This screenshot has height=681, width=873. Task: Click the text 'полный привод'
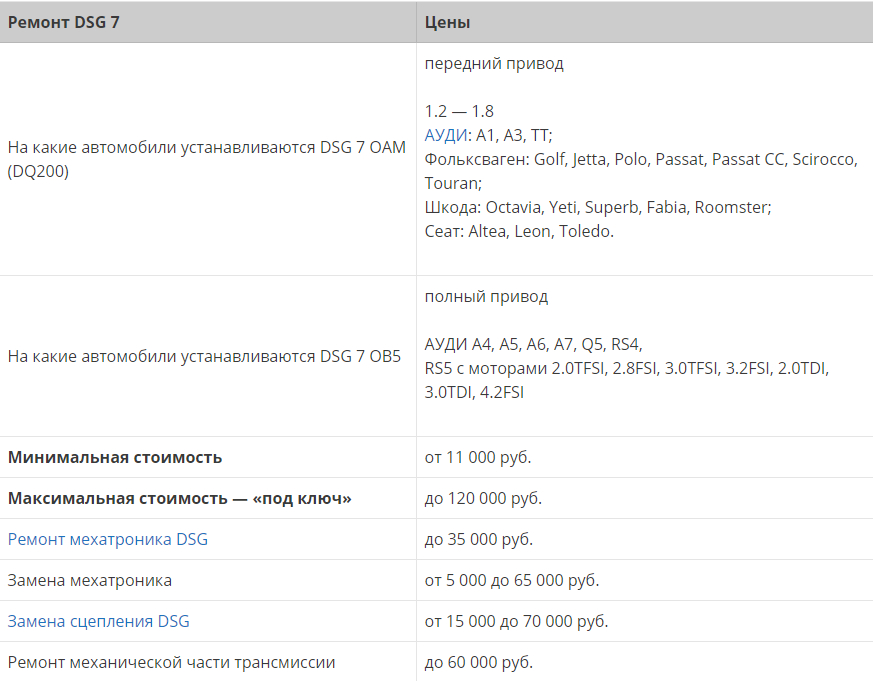(486, 297)
